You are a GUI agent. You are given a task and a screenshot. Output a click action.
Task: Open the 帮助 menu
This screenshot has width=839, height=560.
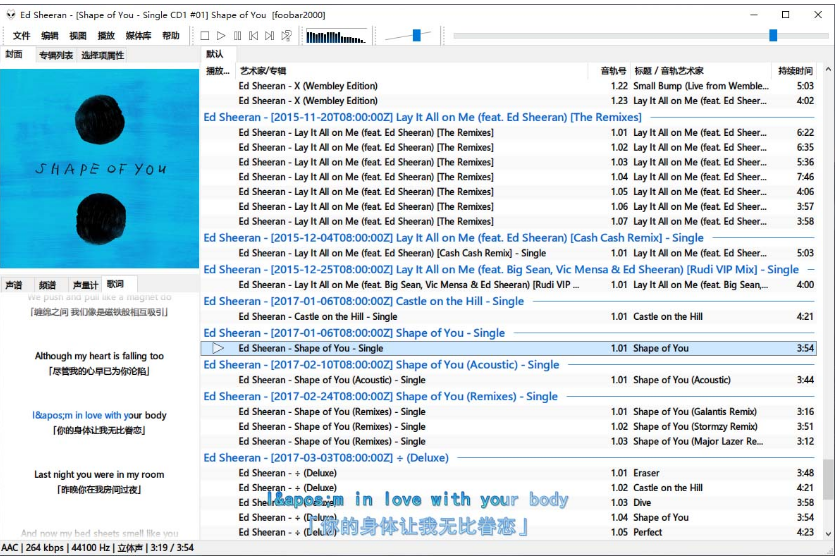coord(171,36)
